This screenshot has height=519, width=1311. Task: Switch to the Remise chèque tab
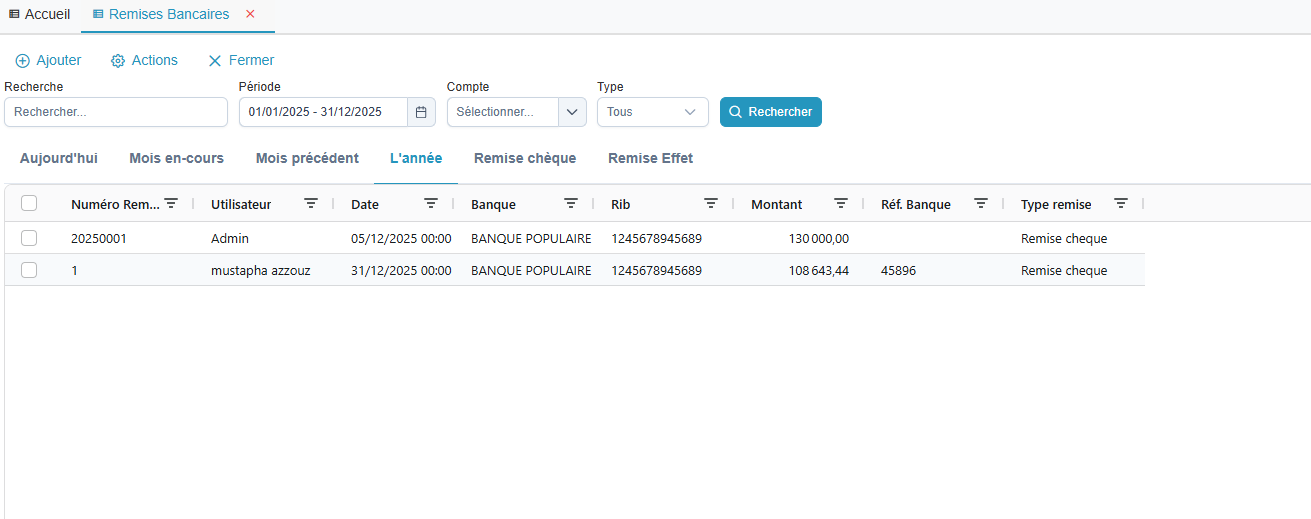coord(525,159)
